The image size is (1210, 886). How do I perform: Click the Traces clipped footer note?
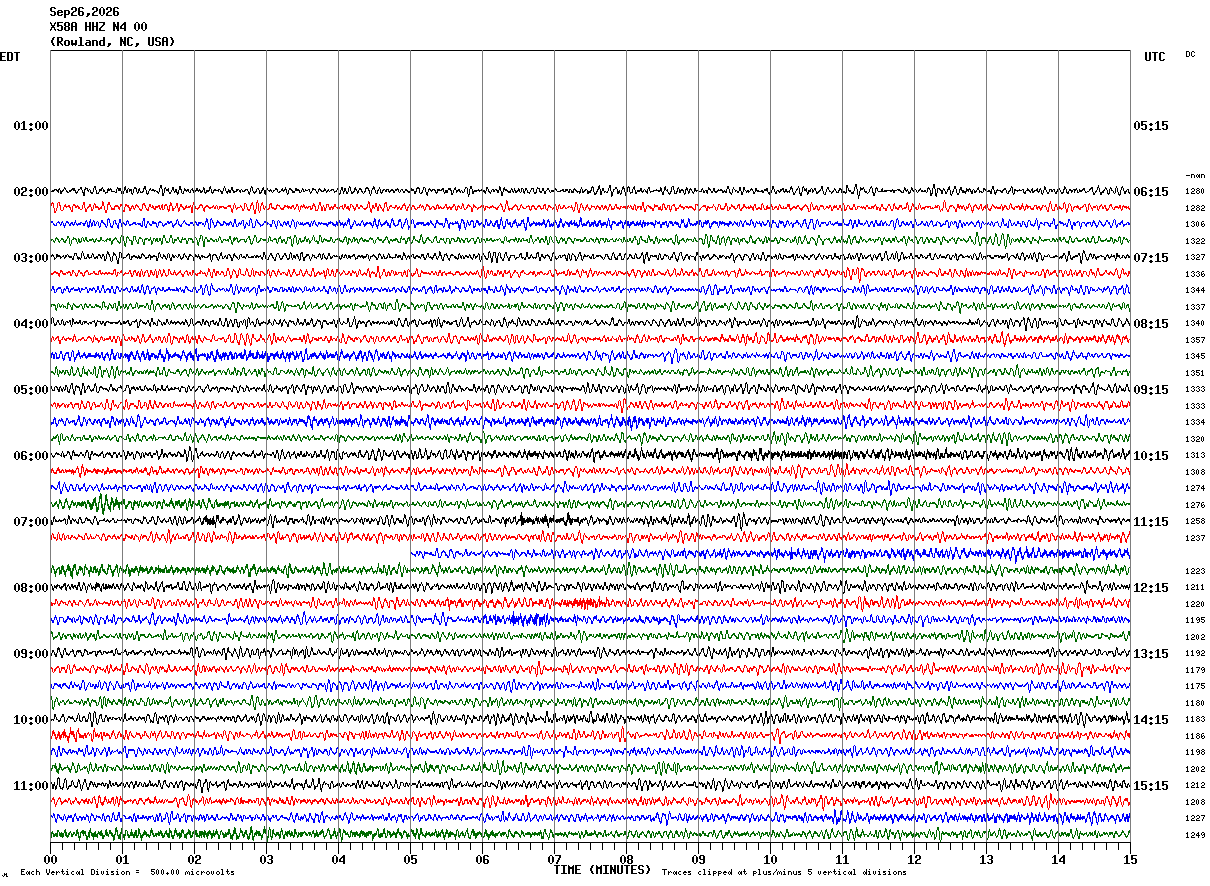click(x=784, y=872)
